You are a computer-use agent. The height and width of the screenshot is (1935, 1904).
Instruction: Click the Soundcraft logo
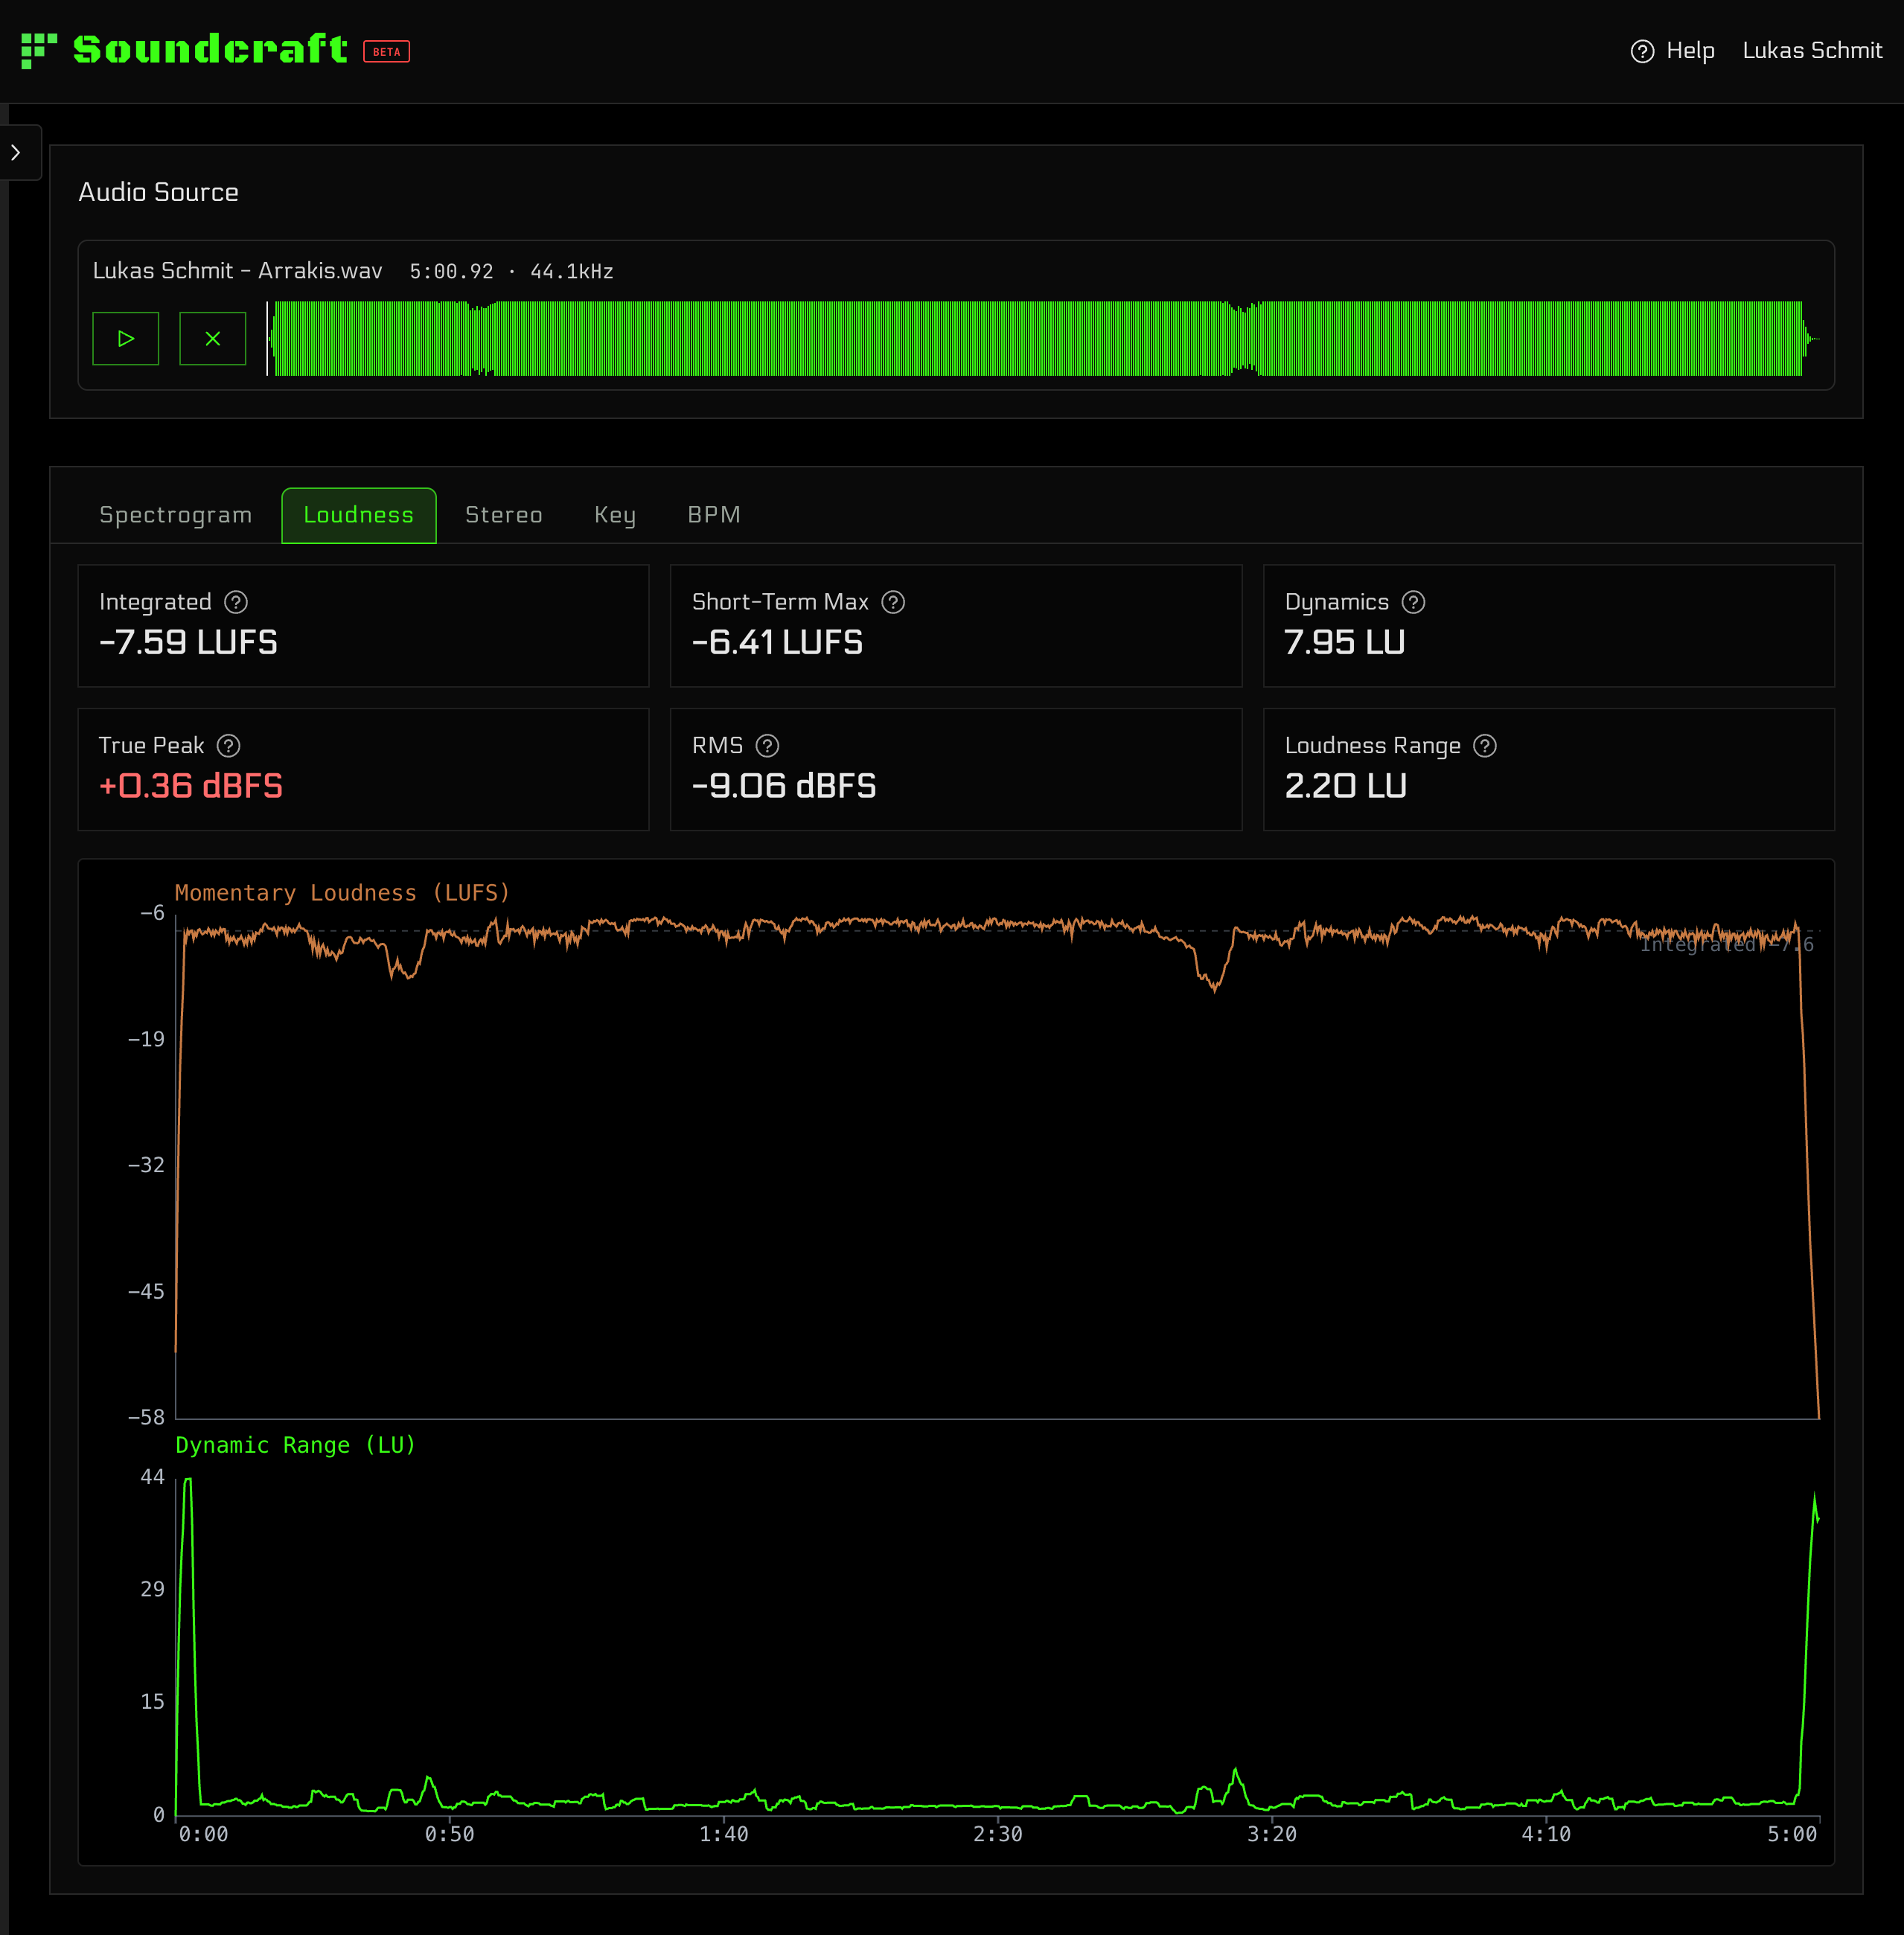click(x=185, y=50)
